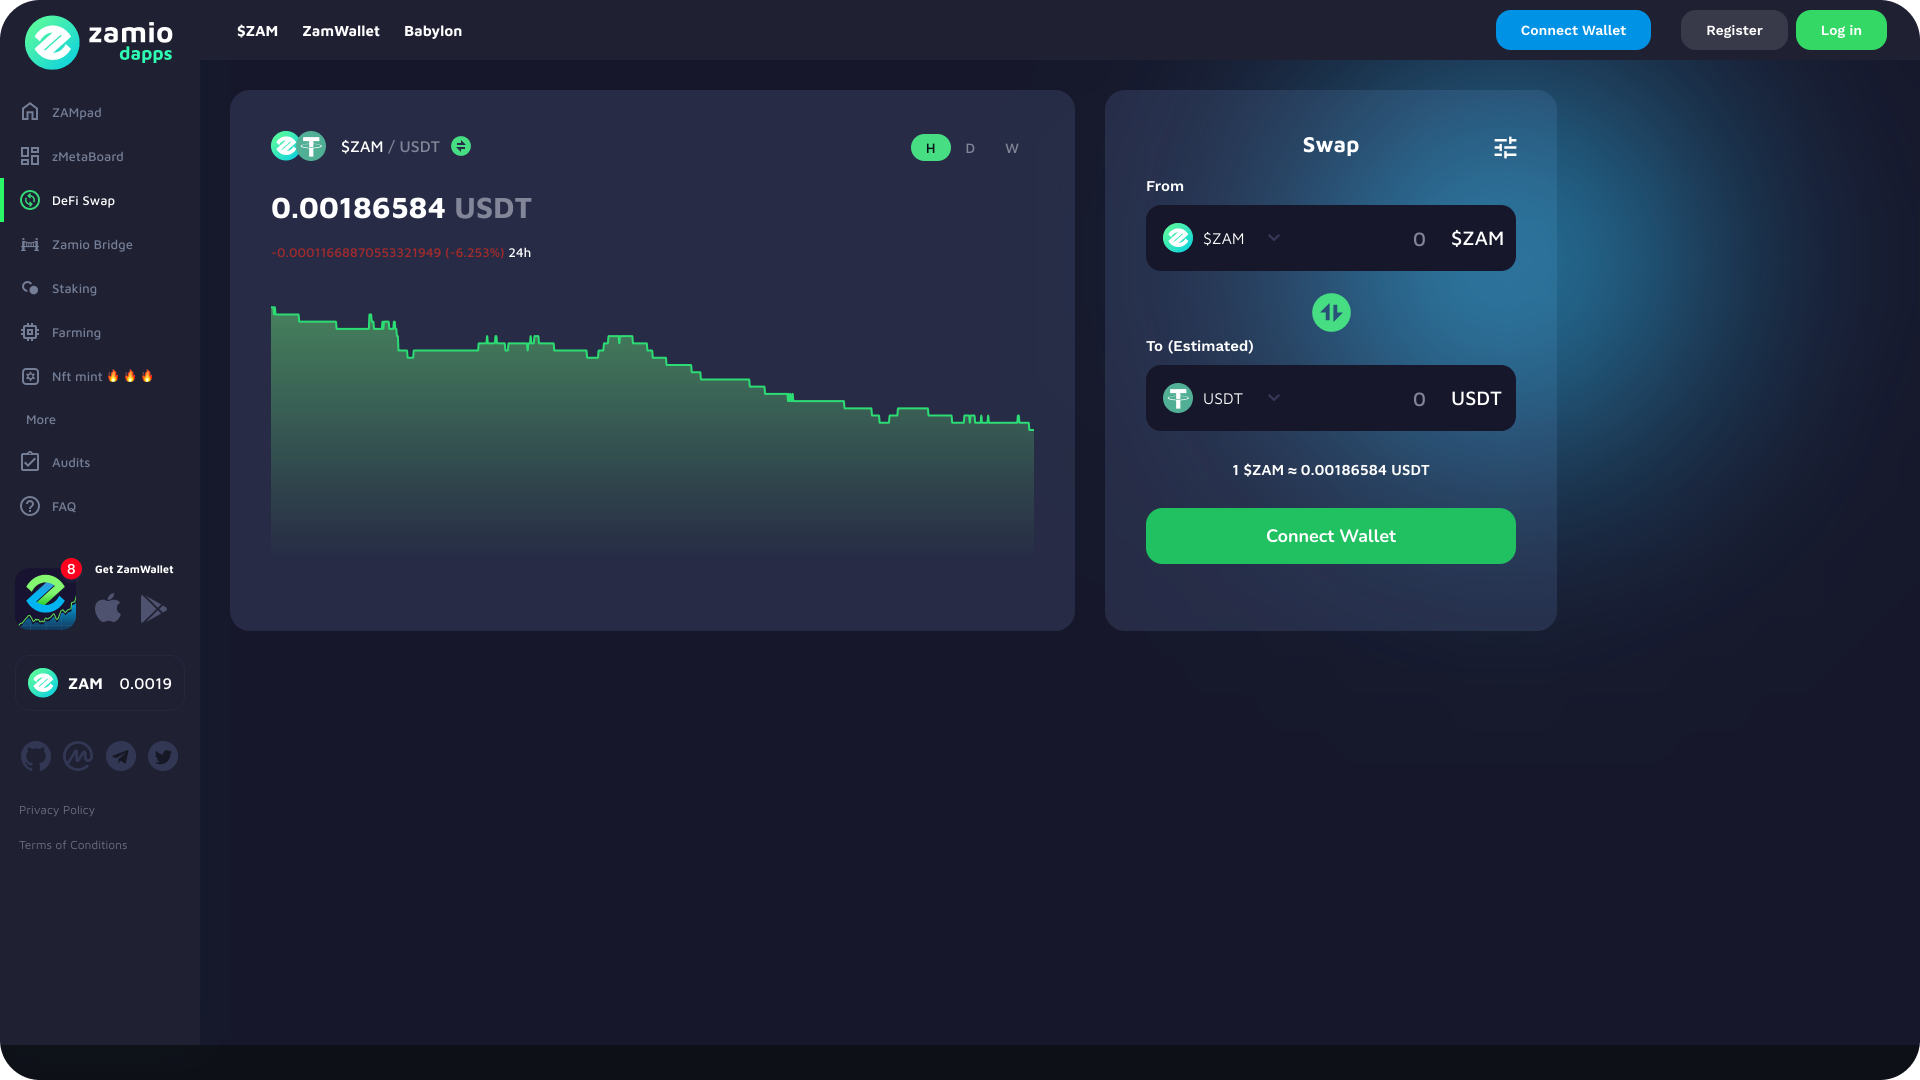
Task: Flip the $ZAM/USDT chart pair icon
Action: [461, 146]
